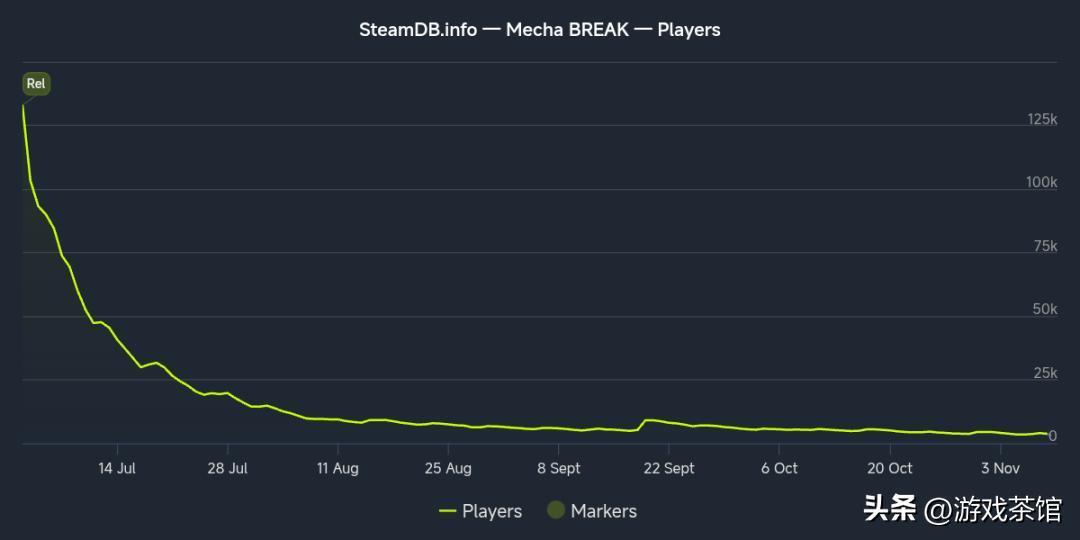Click the SteamDB.info Mecha BREAK chart title

(540, 29)
